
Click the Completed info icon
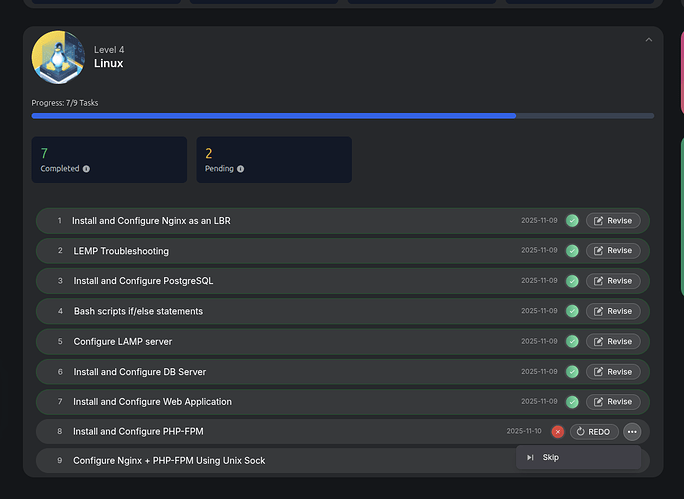tap(86, 169)
